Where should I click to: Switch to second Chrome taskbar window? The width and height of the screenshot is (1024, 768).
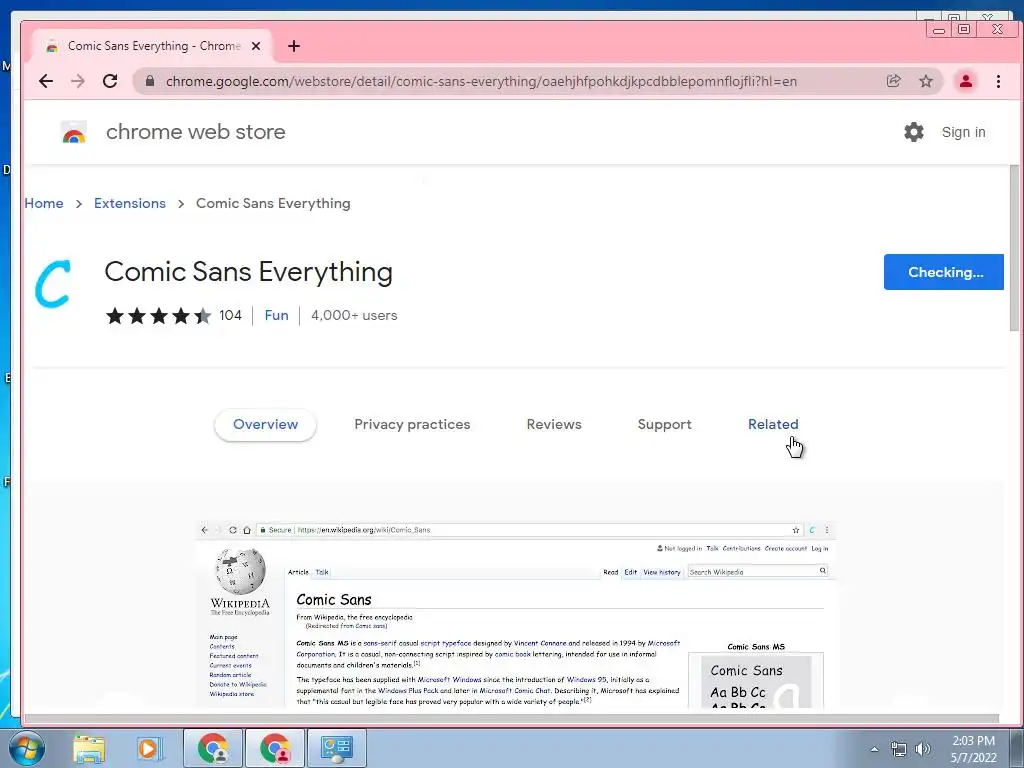point(274,748)
